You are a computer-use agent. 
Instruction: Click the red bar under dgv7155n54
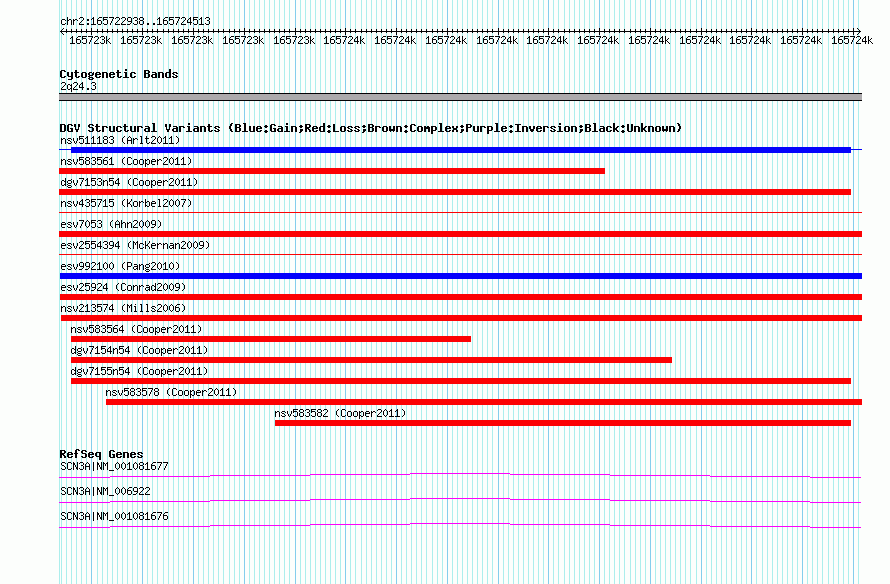461,381
